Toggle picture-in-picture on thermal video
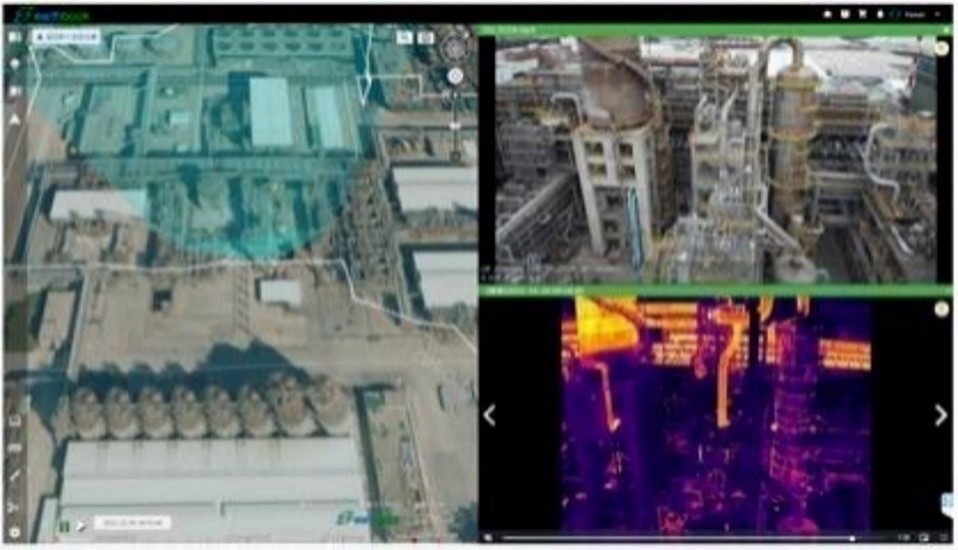Viewport: 958px width, 550px height. coord(924,538)
